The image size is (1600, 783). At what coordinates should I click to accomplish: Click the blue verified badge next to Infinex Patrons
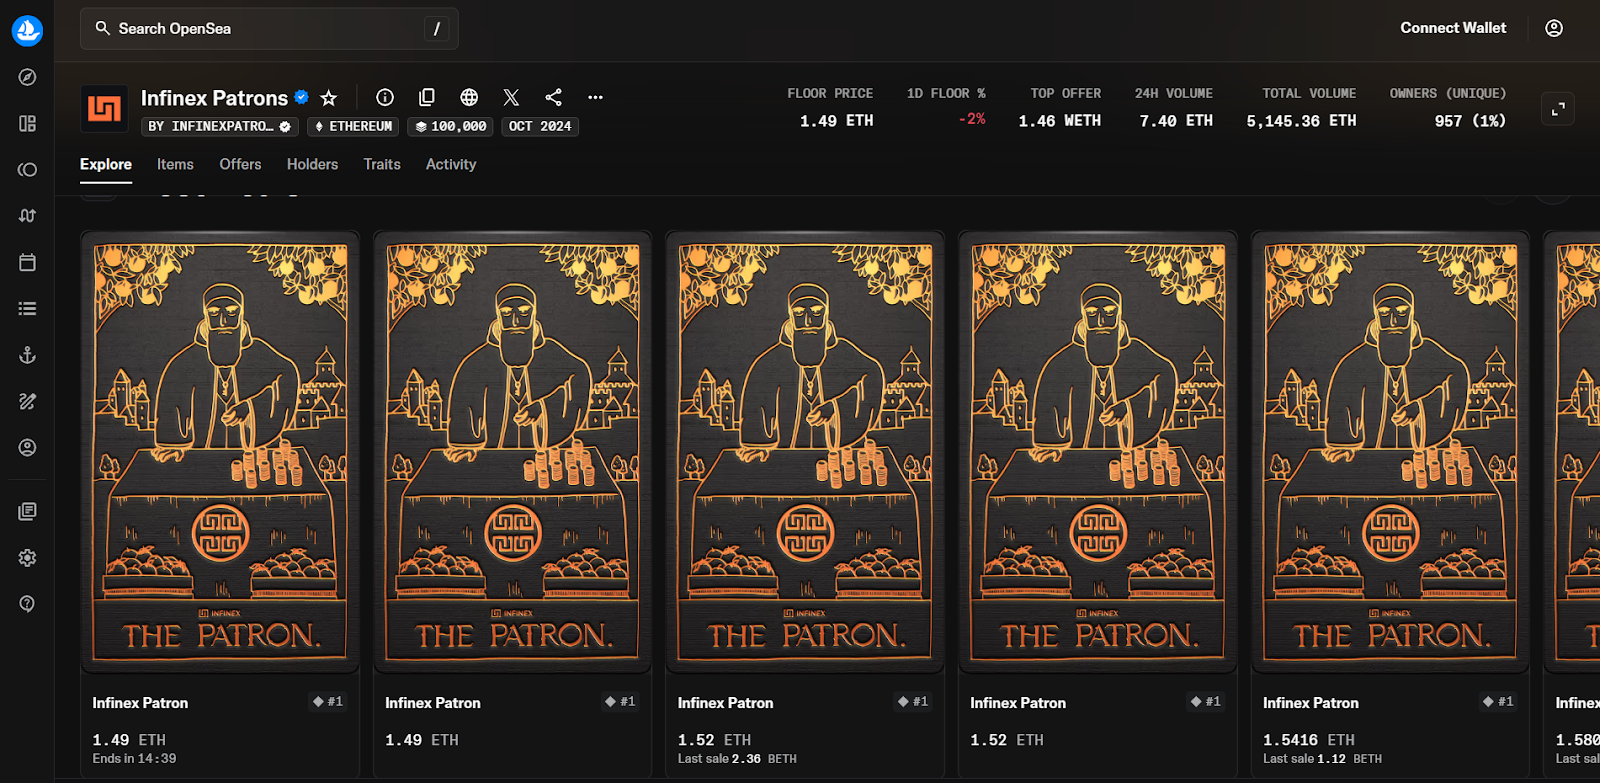[x=301, y=97]
